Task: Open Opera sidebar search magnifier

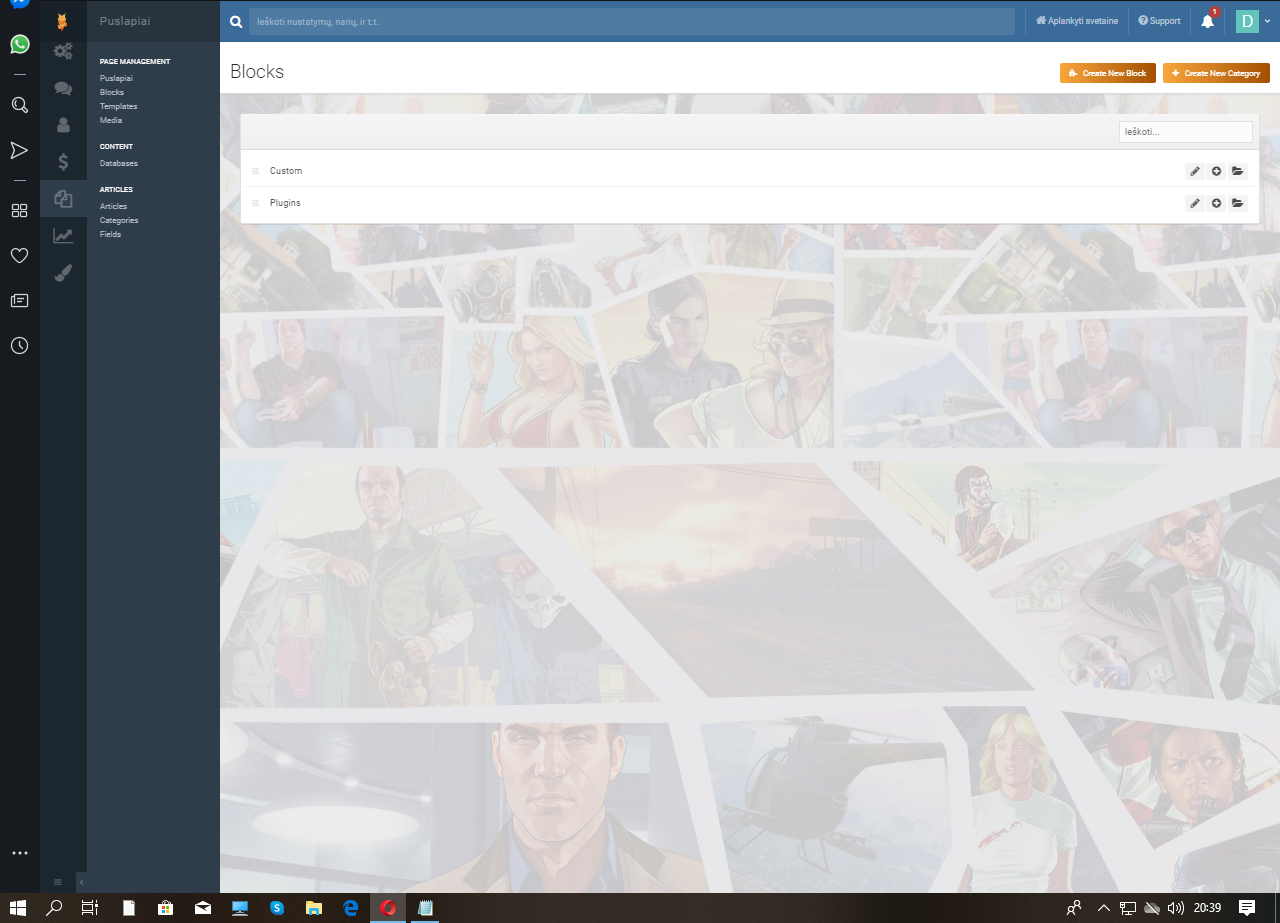Action: [x=19, y=105]
